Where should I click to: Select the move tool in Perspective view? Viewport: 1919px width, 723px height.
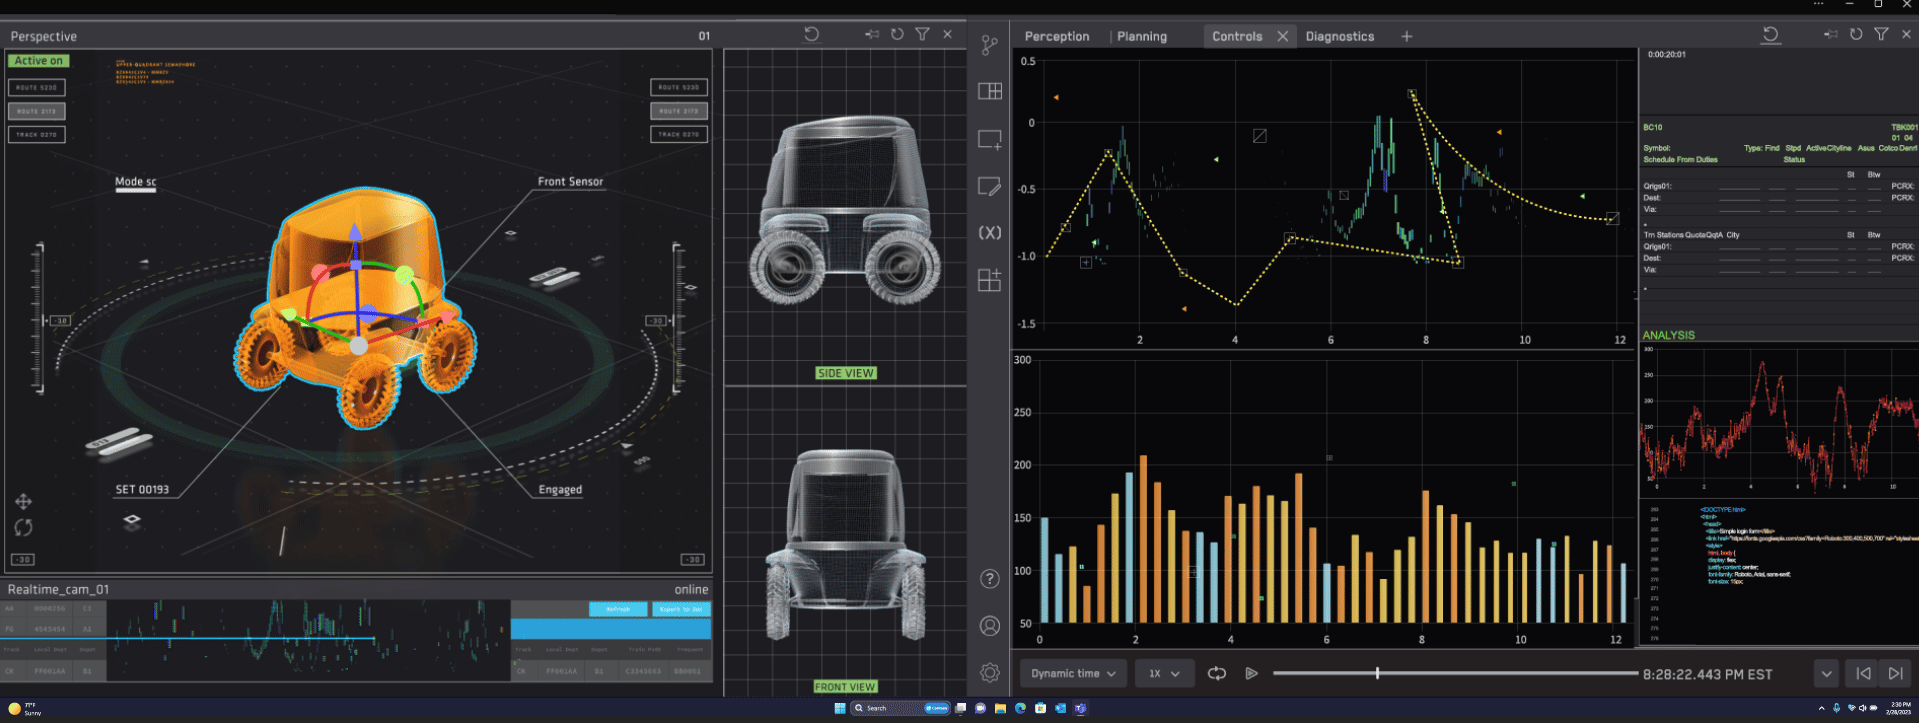pyautogui.click(x=23, y=502)
